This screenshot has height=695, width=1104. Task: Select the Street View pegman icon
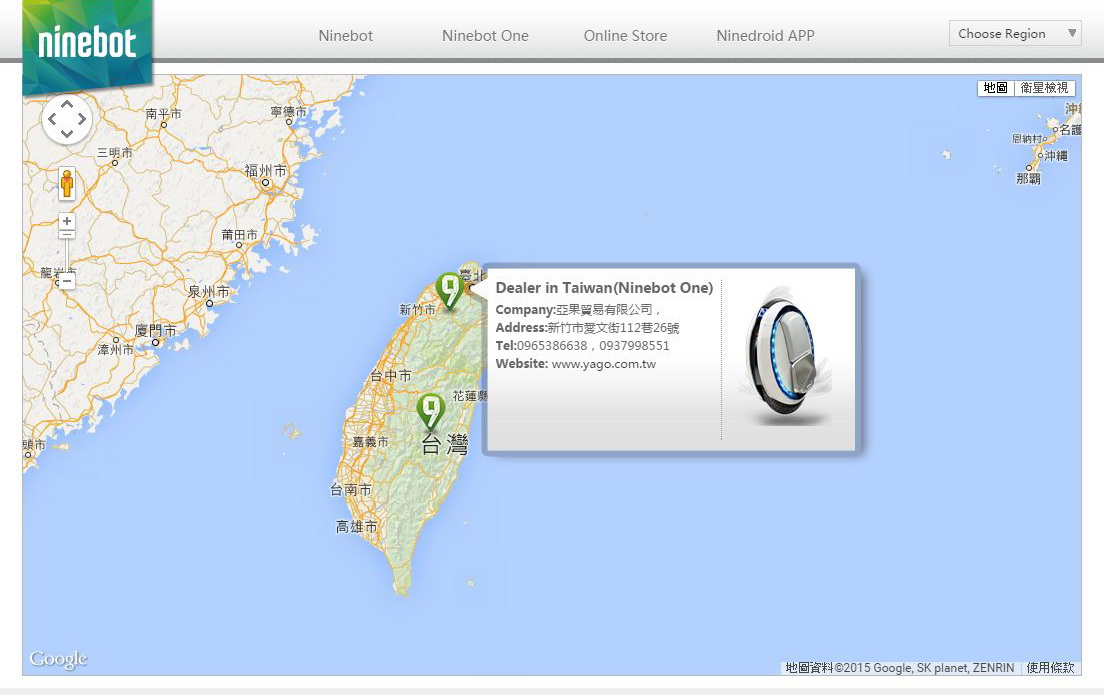pos(67,184)
